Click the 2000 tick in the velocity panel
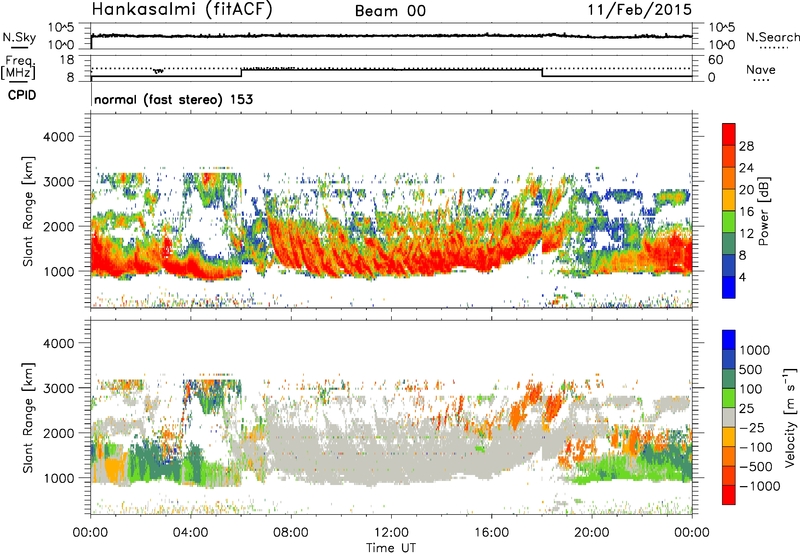Image resolution: width=800 pixels, height=554 pixels. pos(61,433)
